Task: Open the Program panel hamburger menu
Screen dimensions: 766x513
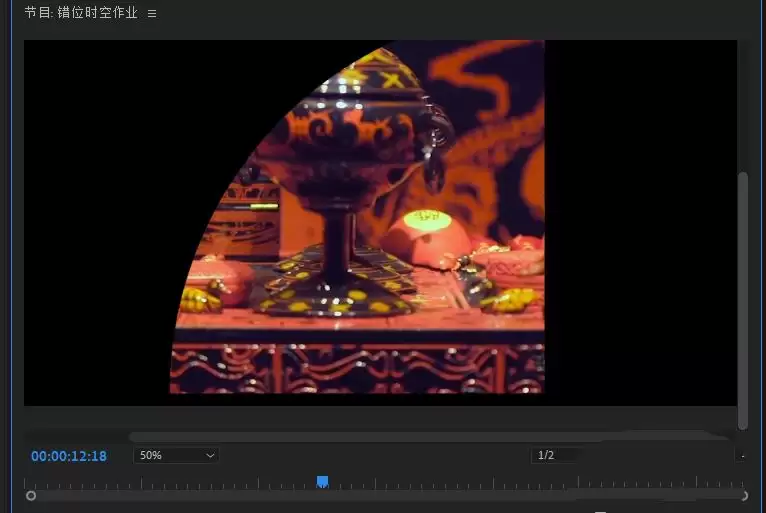Action: (152, 14)
